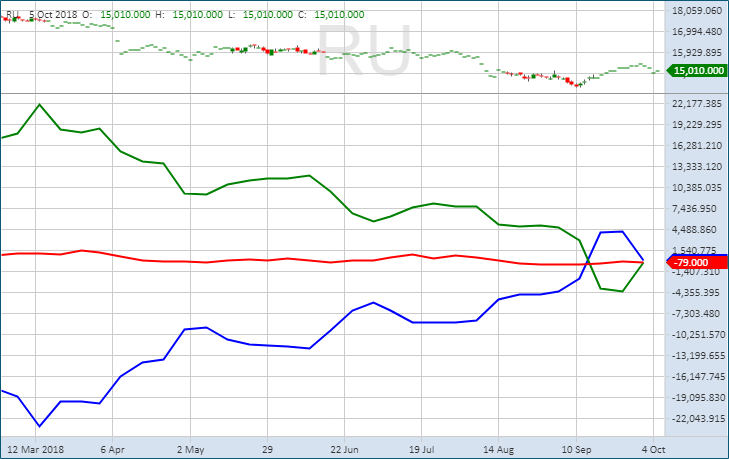Click the 19 Jul date label
This screenshot has height=459, width=729.
422,450
